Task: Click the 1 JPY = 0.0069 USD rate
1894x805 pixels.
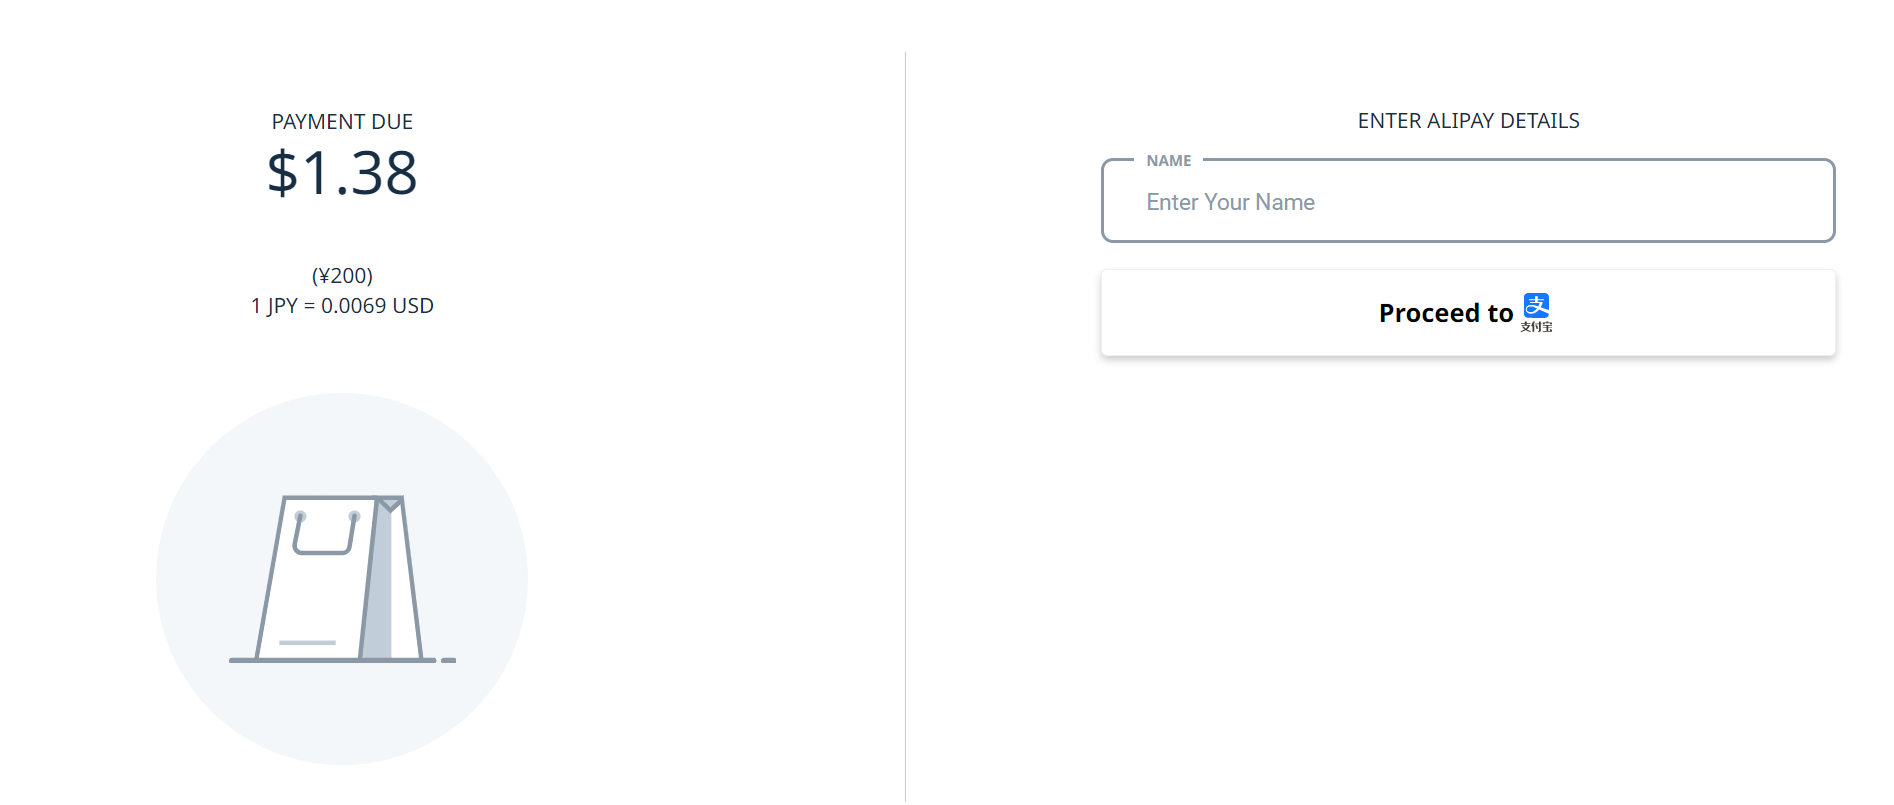Action: 342,306
